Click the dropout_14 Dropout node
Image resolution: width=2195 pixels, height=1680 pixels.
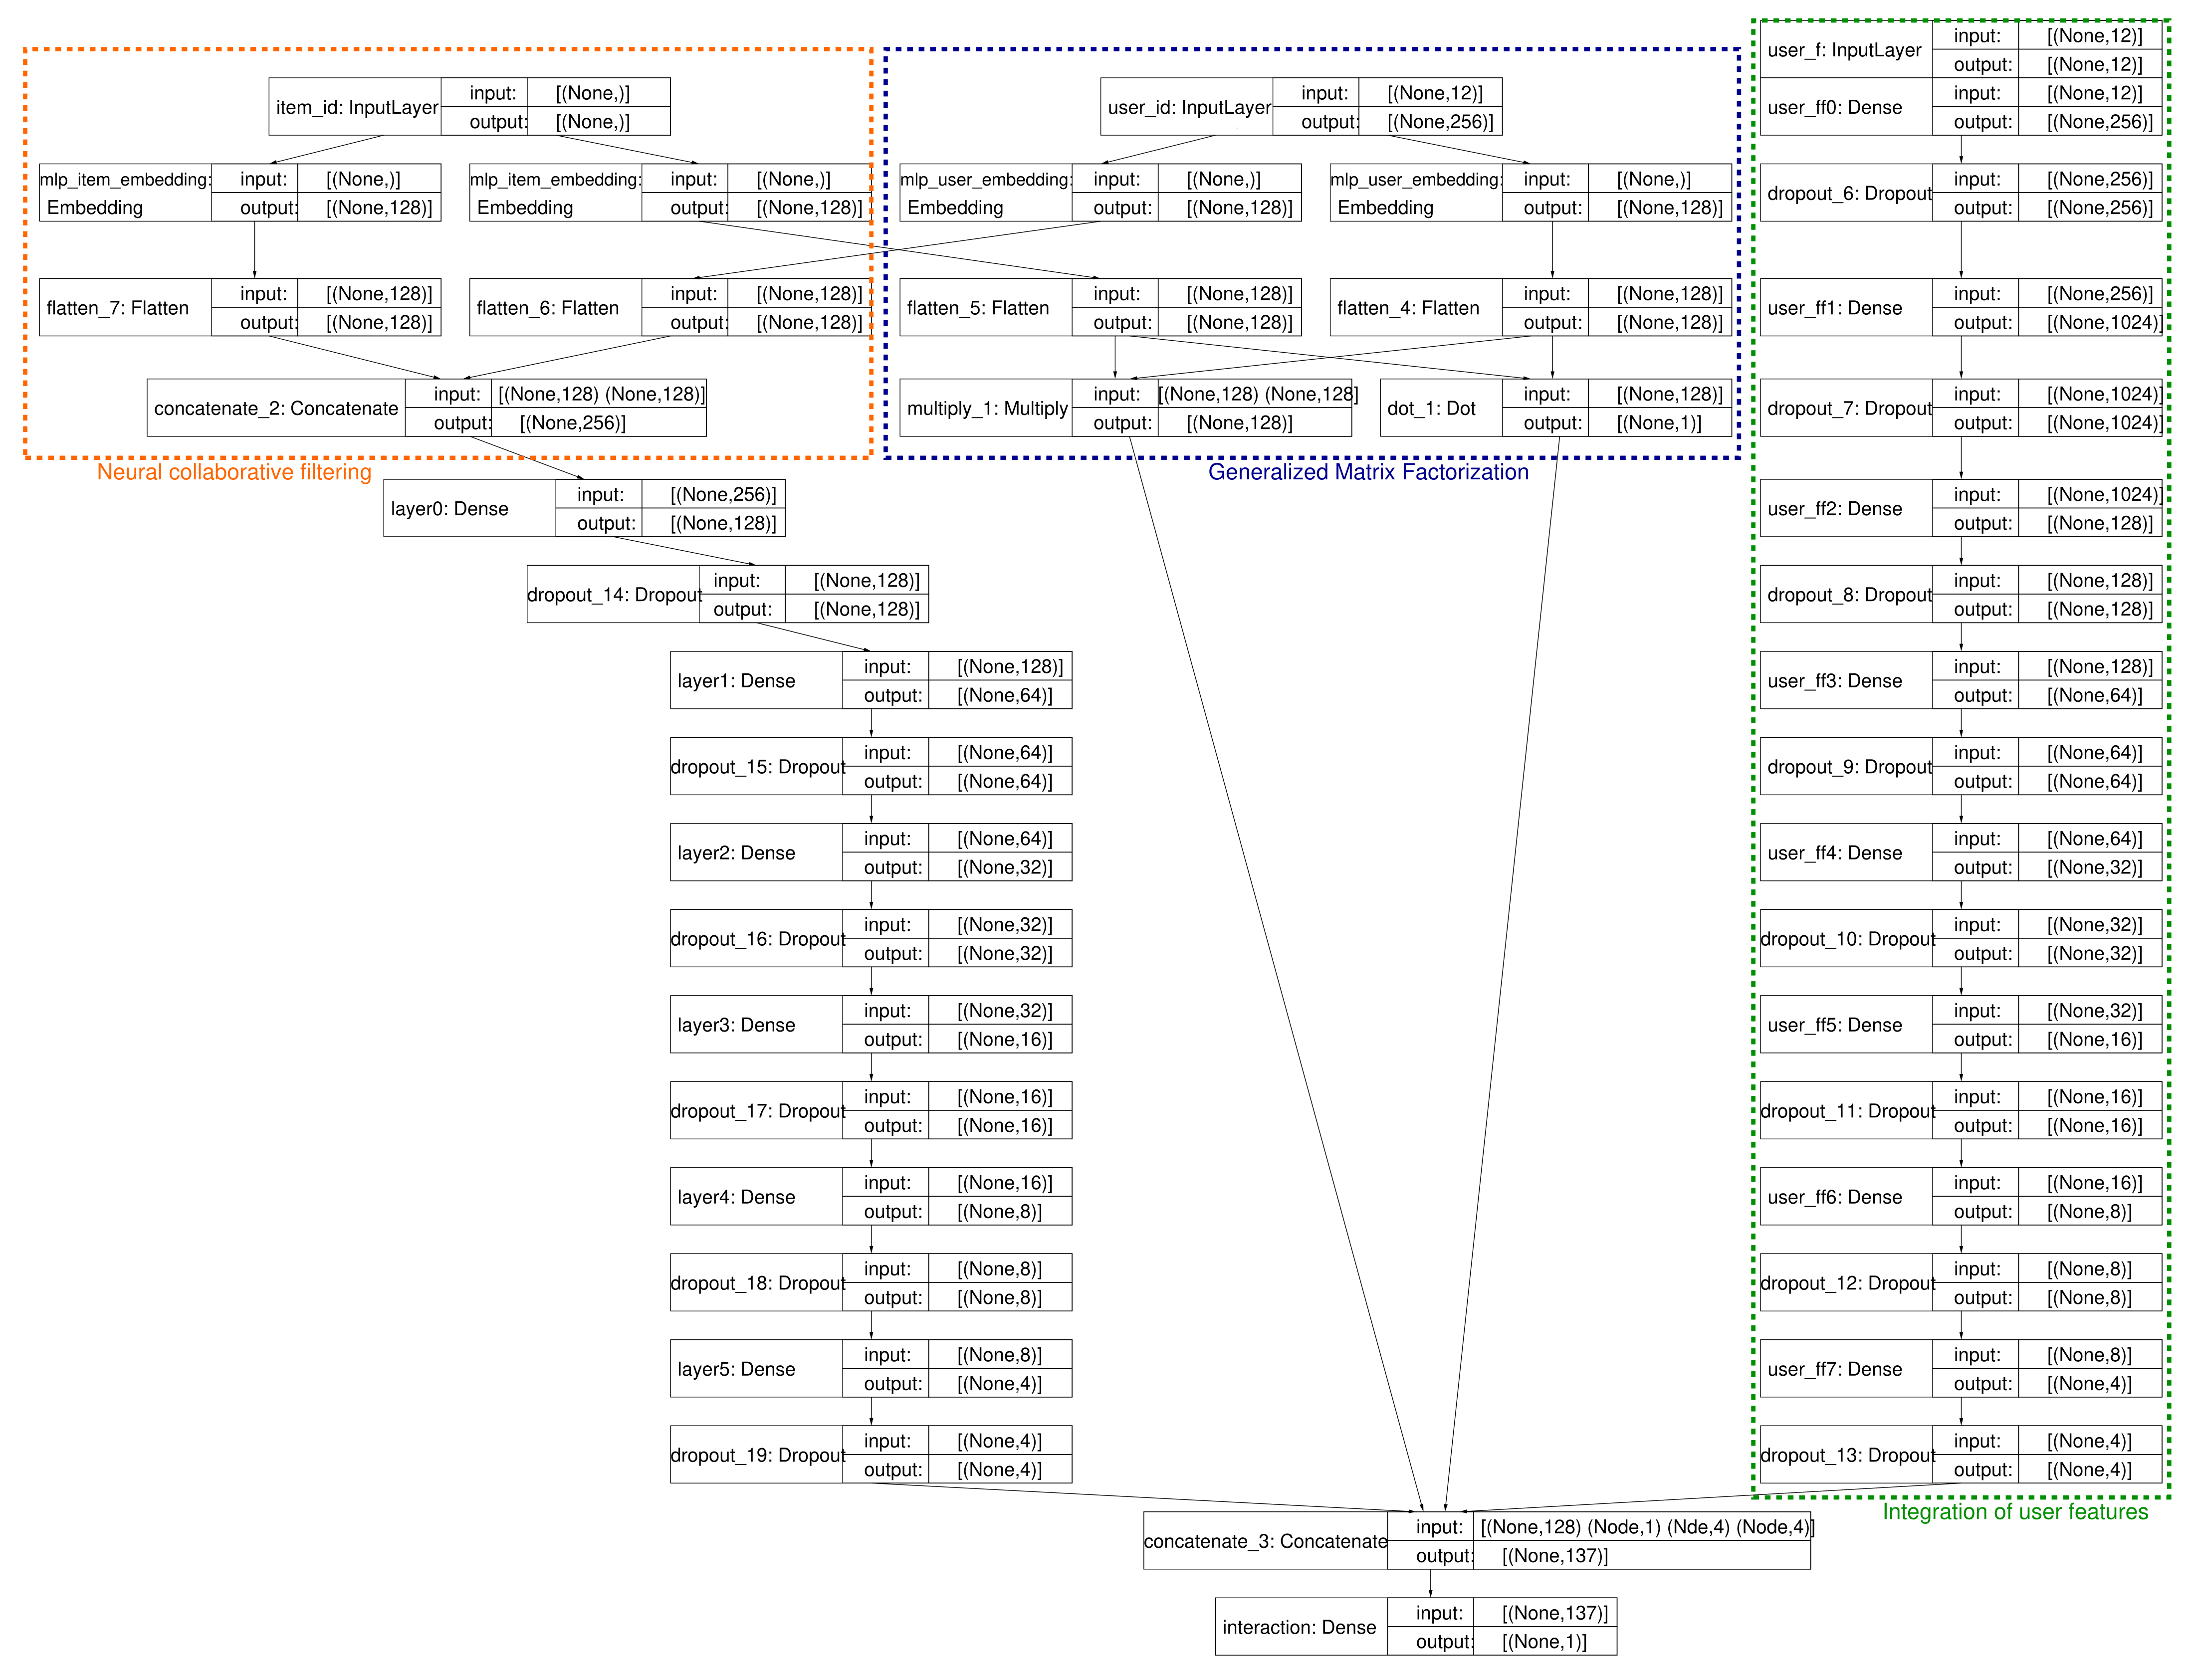coord(614,595)
